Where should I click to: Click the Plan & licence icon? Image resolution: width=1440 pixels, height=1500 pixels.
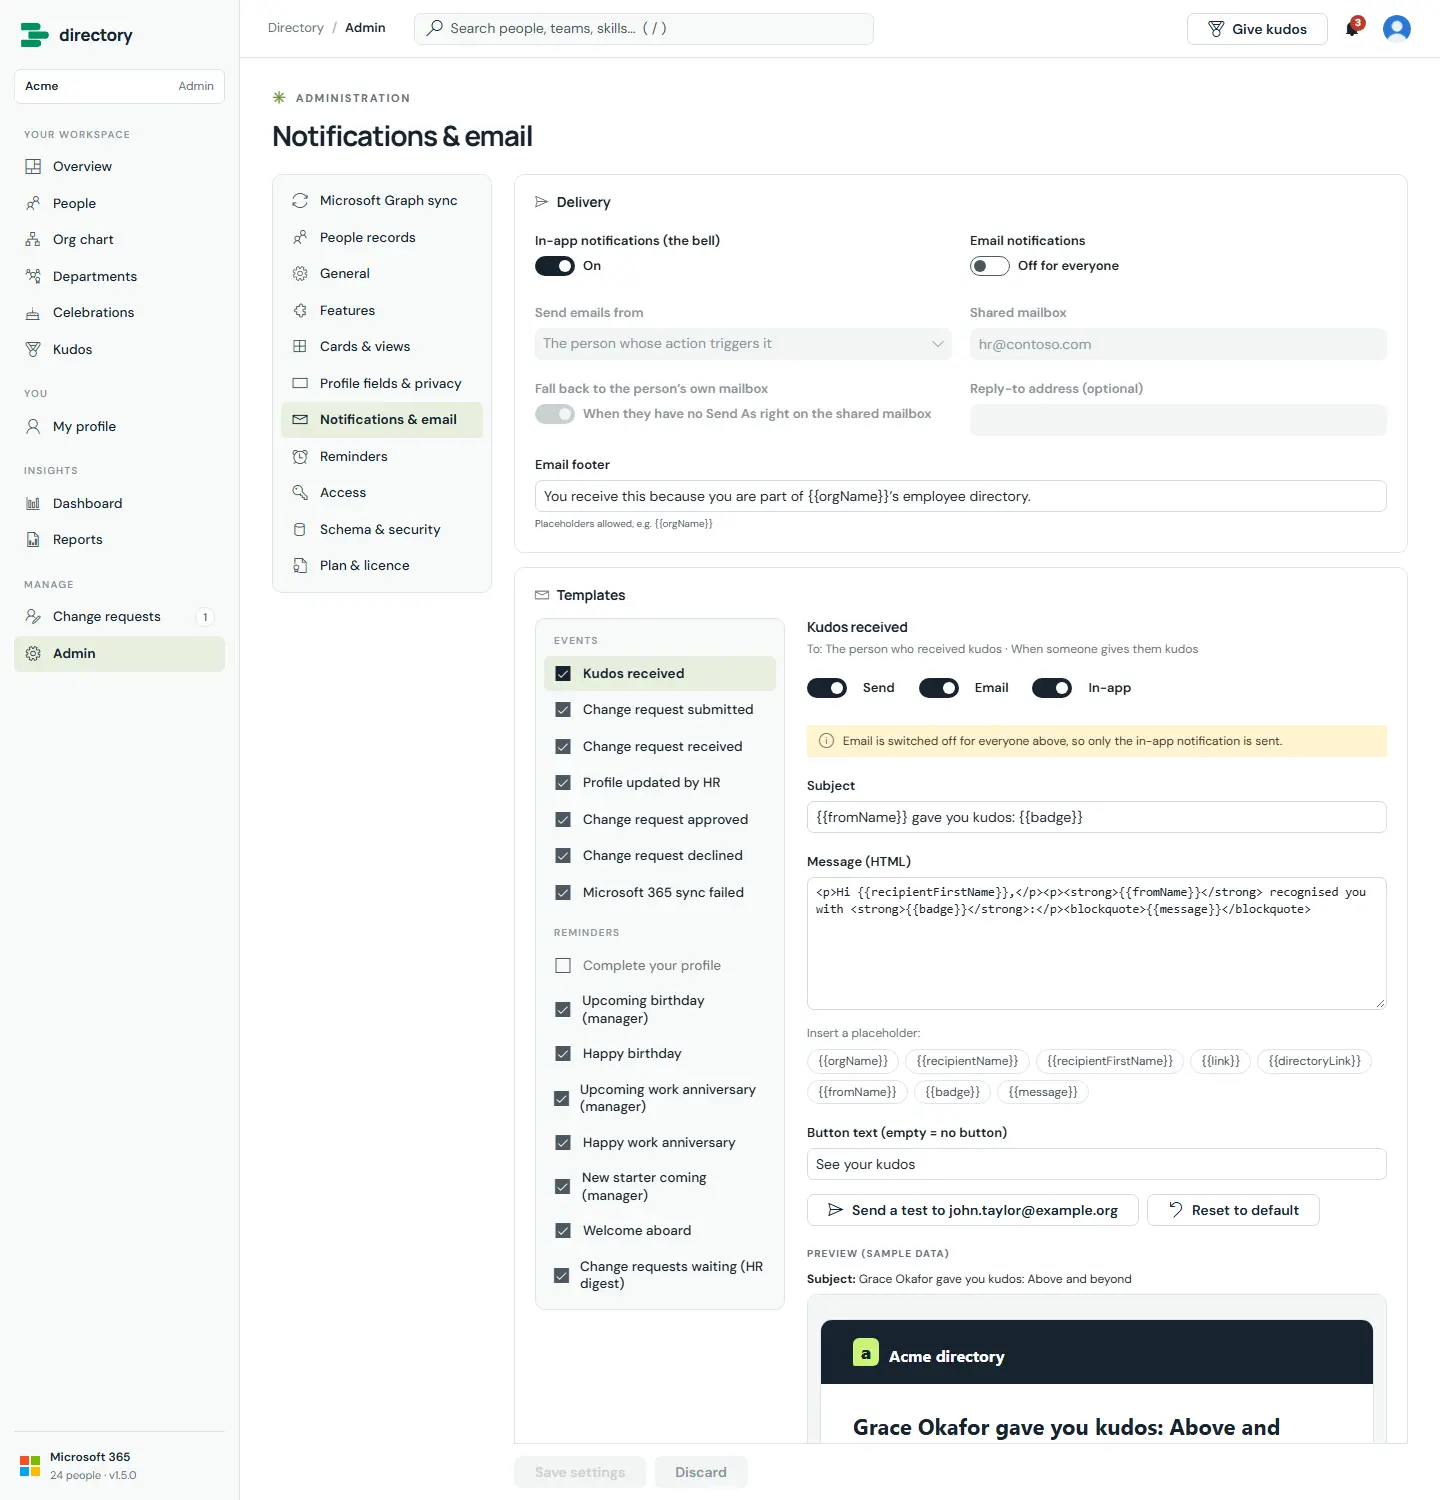300,566
